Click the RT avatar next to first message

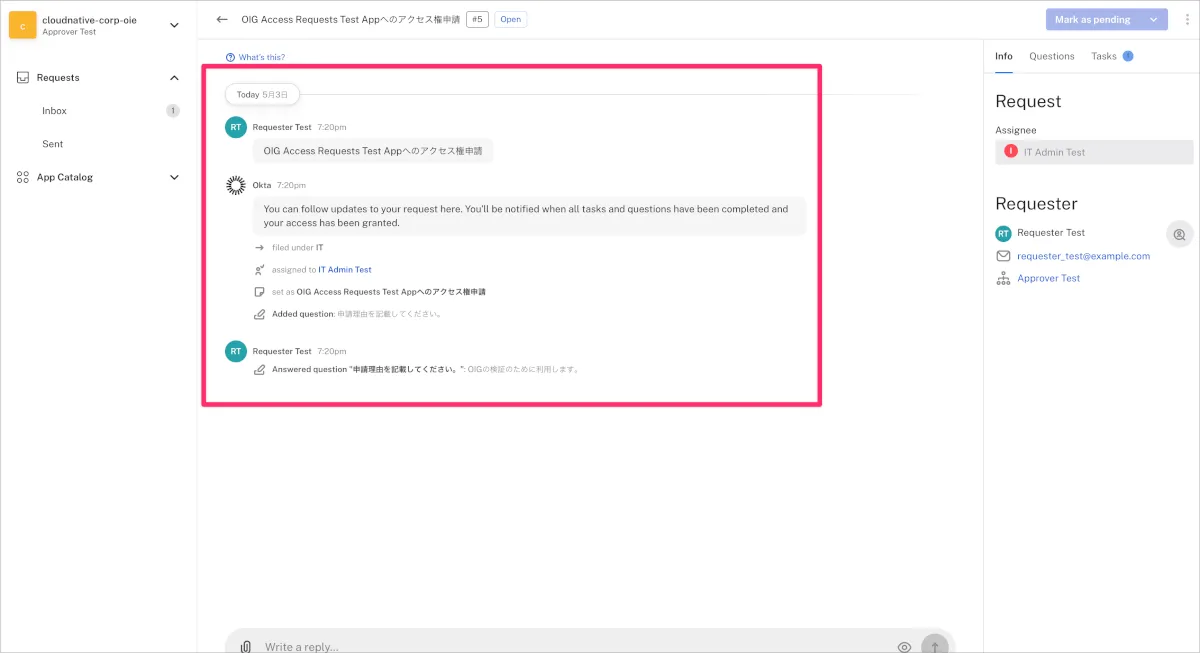[236, 127]
